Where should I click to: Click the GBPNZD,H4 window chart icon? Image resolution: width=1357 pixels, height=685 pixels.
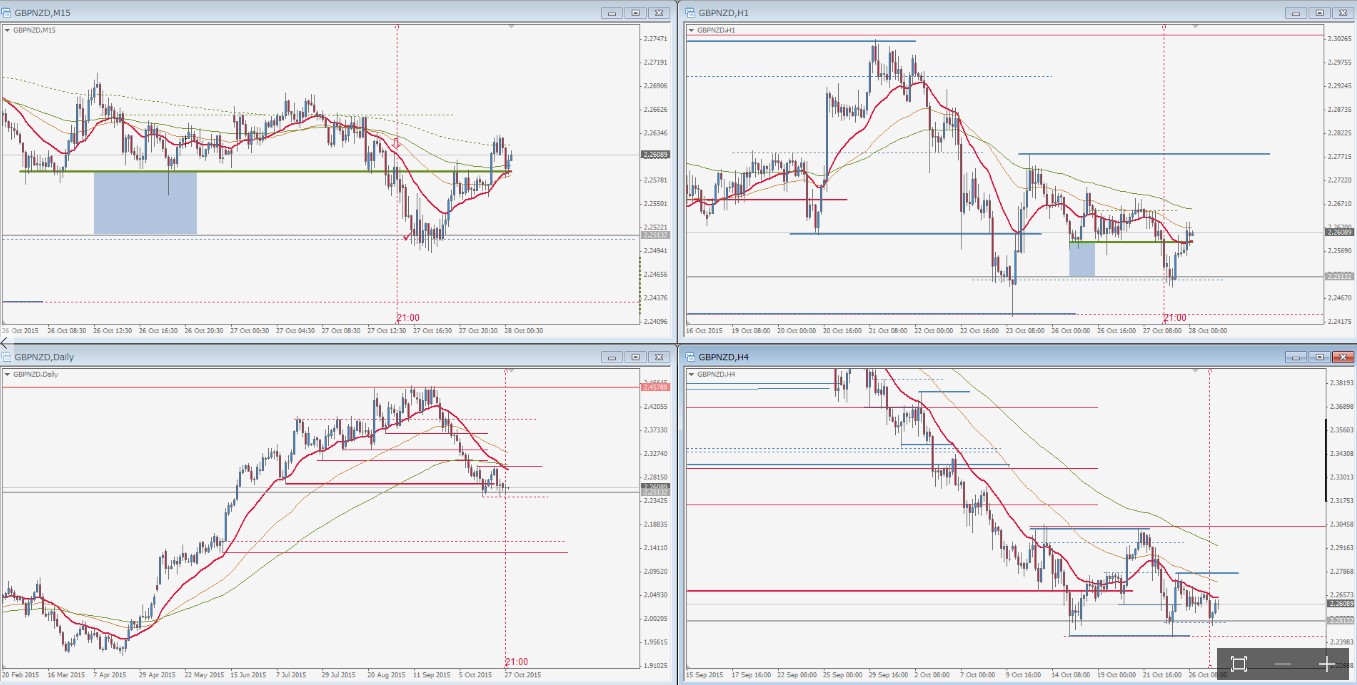tap(690, 356)
